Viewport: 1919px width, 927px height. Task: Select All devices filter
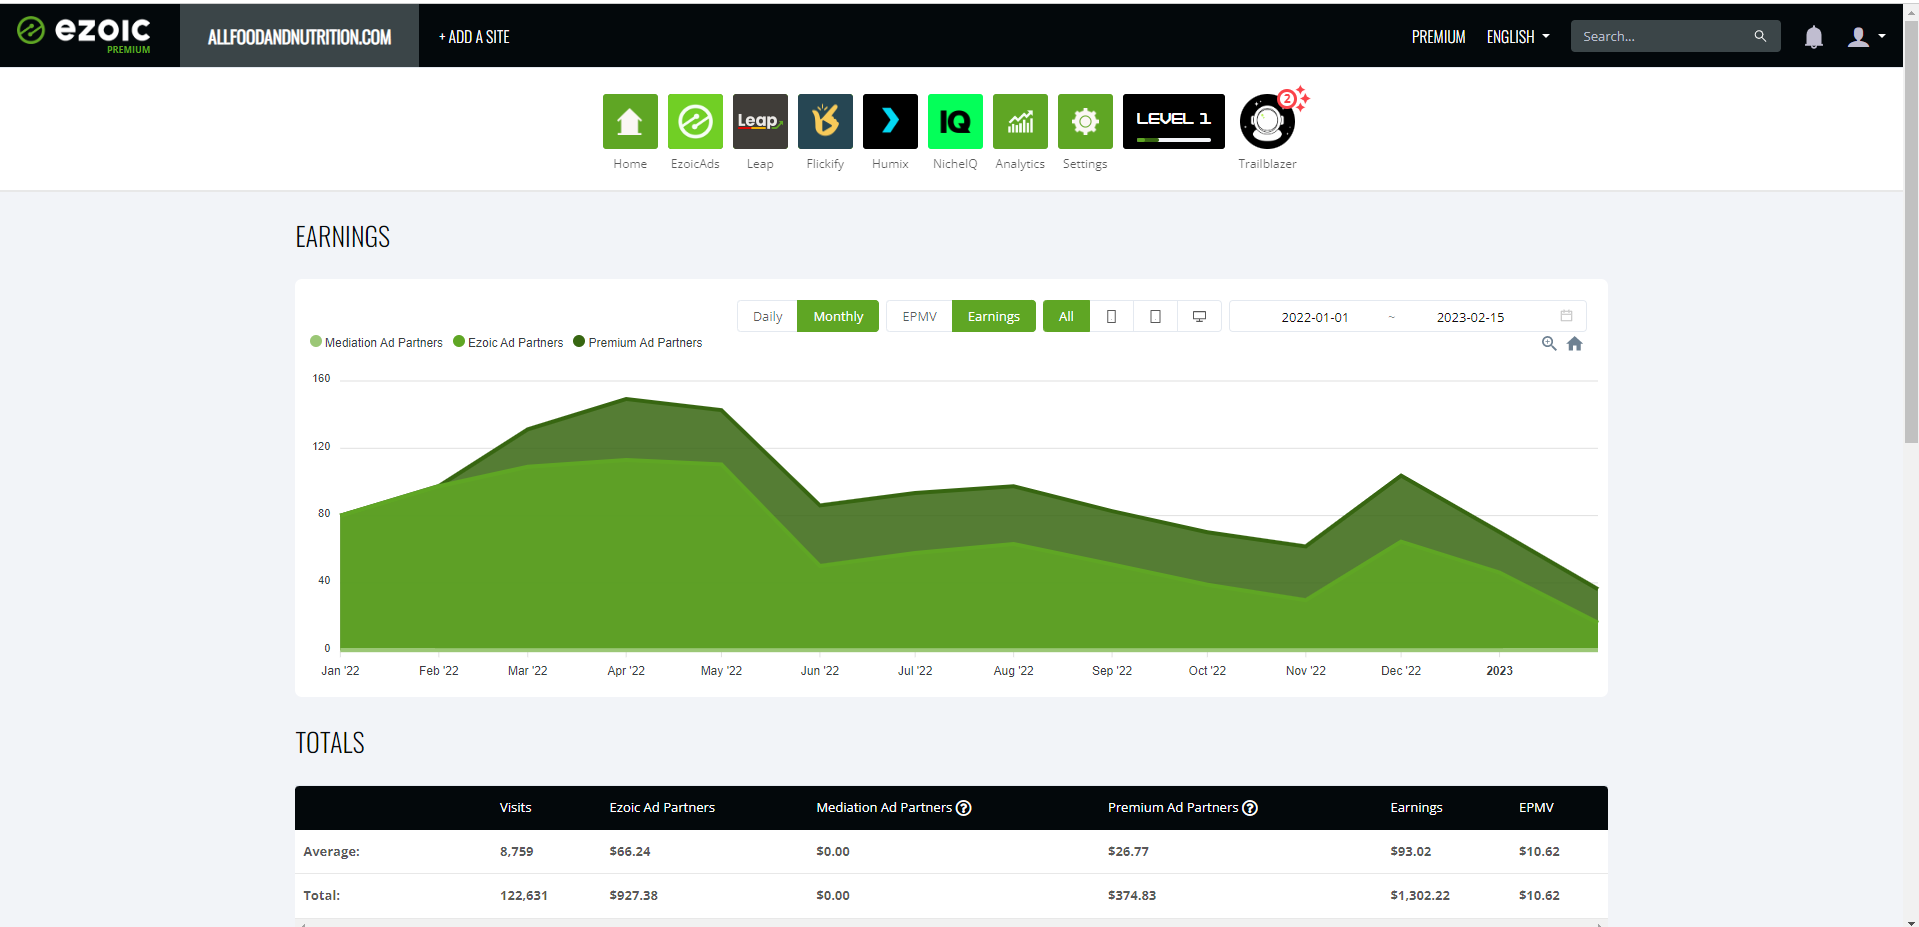pyautogui.click(x=1066, y=316)
